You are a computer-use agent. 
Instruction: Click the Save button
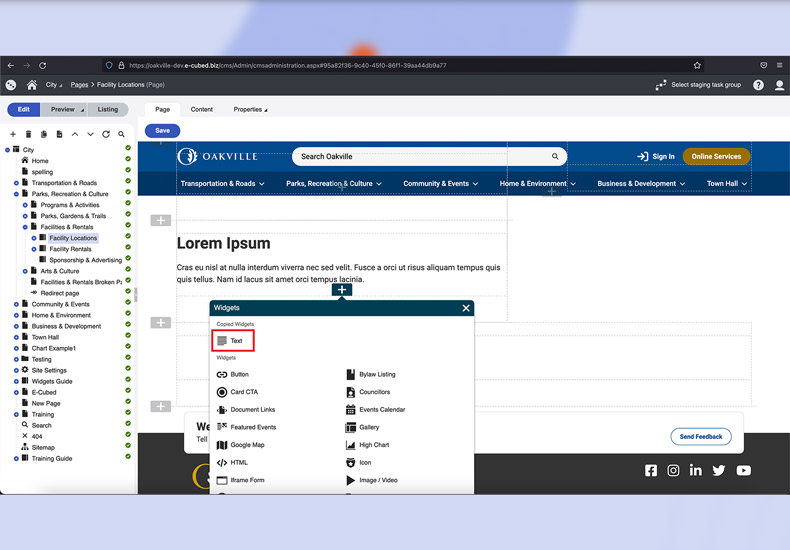[162, 131]
